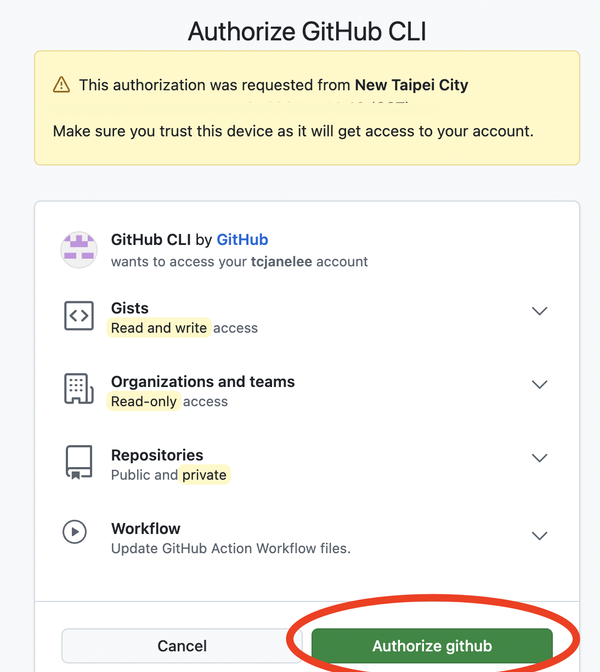Click the Gists code icon

click(78, 316)
